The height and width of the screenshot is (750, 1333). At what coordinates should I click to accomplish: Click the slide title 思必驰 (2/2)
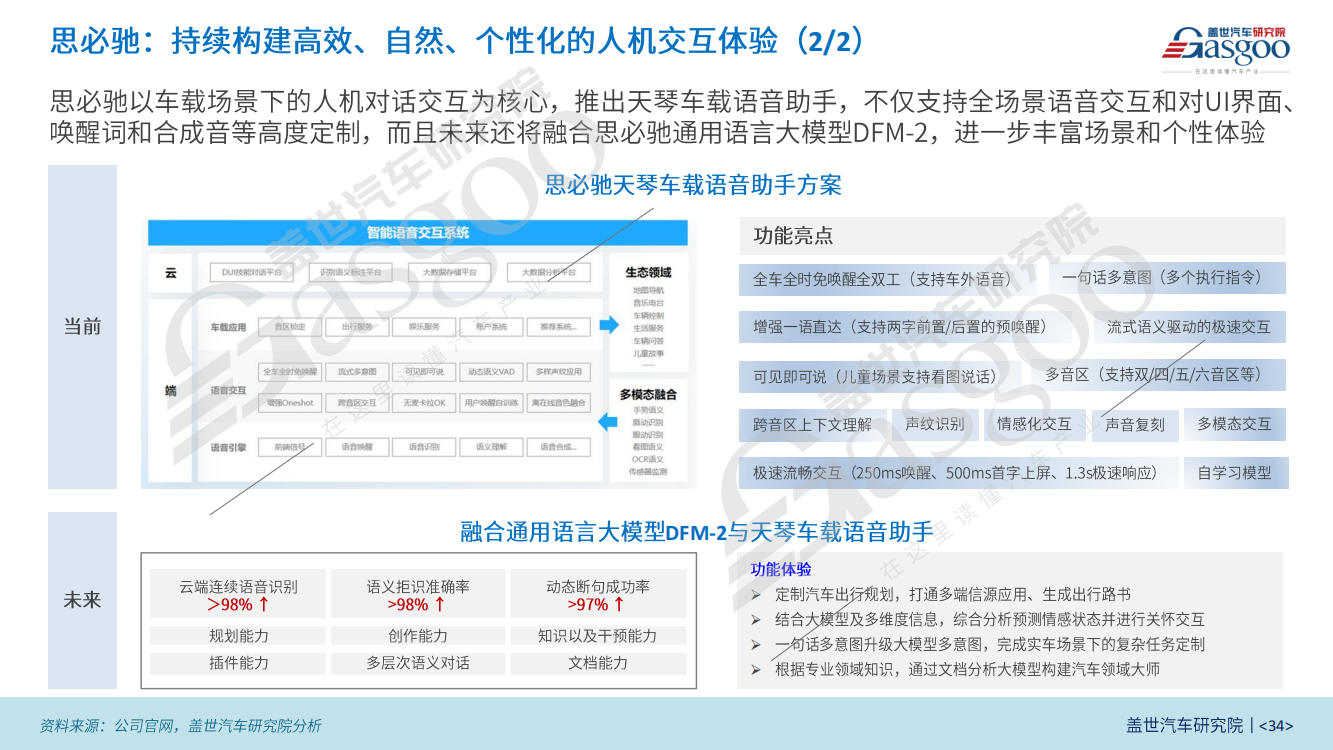[x=458, y=41]
